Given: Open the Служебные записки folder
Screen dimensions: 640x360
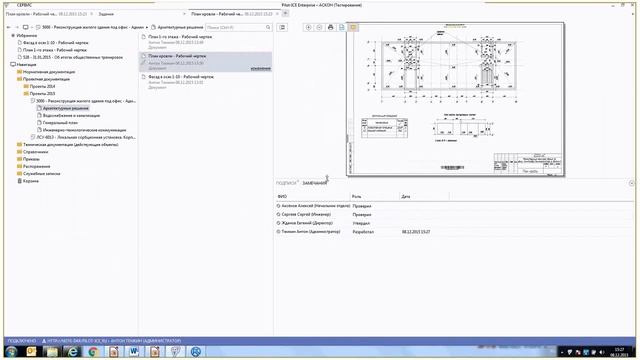Looking at the screenshot, I should [41, 173].
